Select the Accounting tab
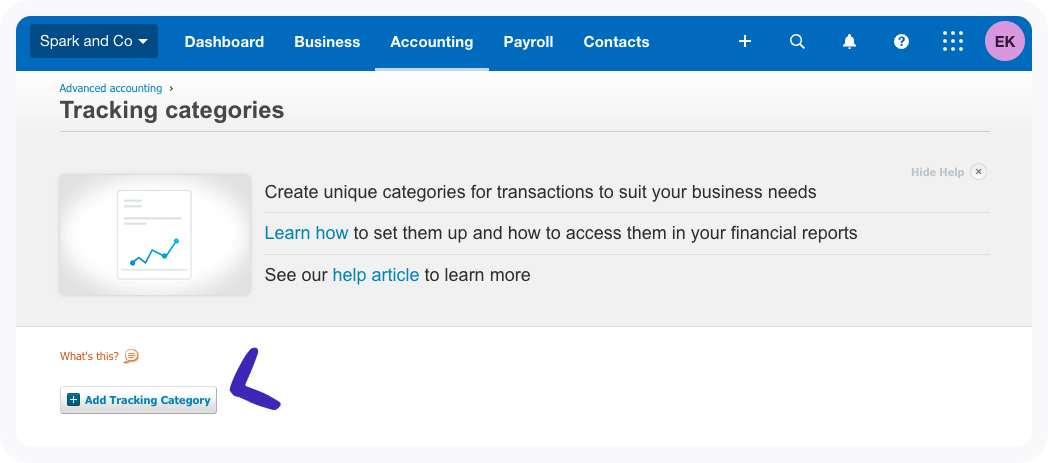The height and width of the screenshot is (463, 1048). (432, 42)
